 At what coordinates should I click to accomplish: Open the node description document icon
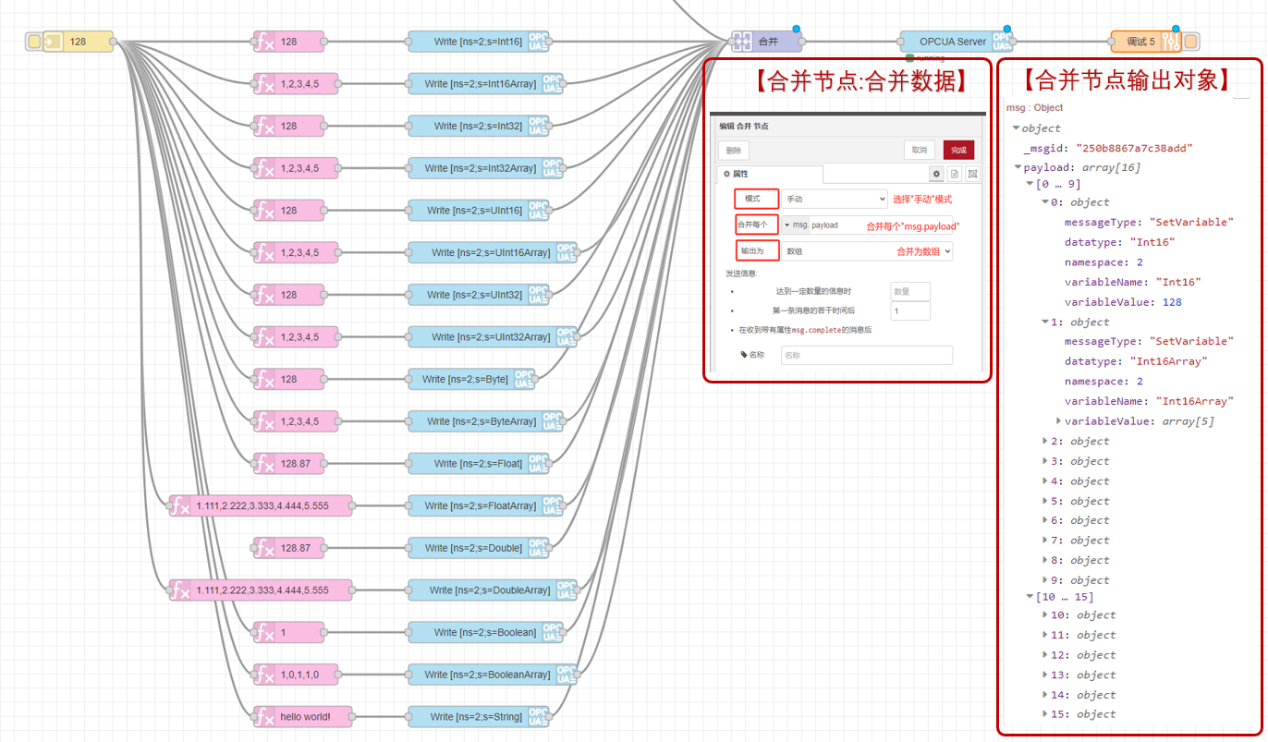[955, 174]
